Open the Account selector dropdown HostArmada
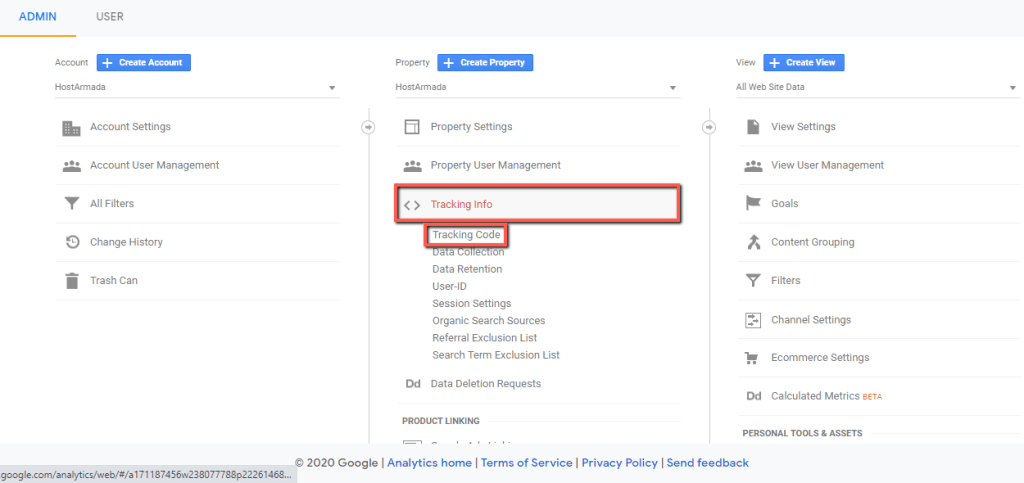Image resolution: width=1024 pixels, height=483 pixels. tap(197, 87)
